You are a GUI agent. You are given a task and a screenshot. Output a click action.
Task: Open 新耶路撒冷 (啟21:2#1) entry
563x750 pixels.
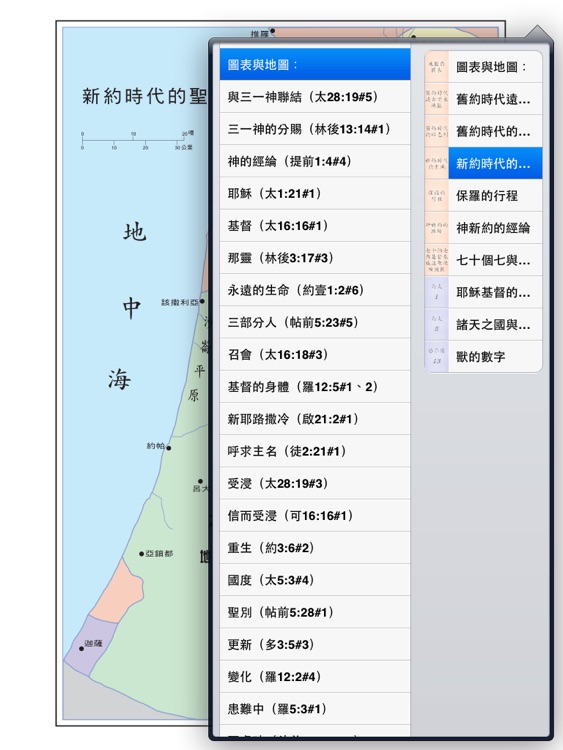(x=315, y=419)
